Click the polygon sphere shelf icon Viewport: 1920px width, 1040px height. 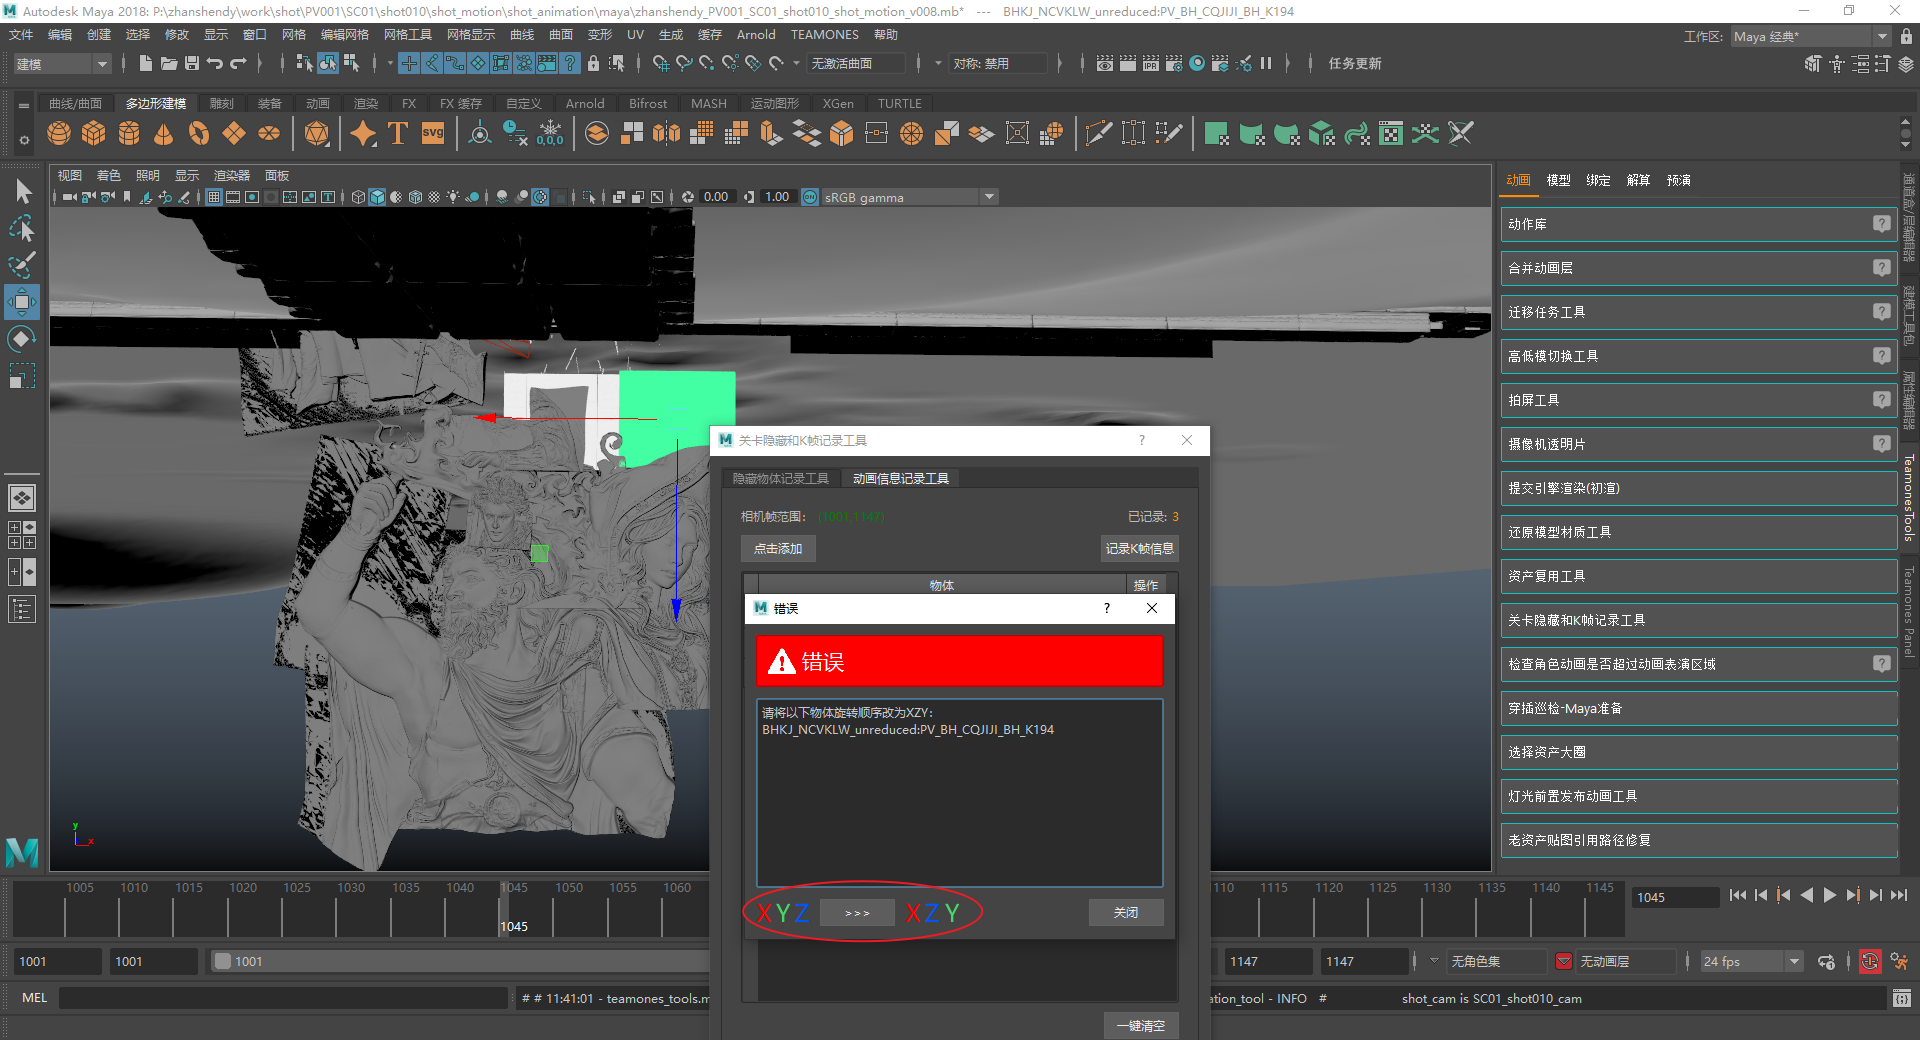(x=59, y=134)
